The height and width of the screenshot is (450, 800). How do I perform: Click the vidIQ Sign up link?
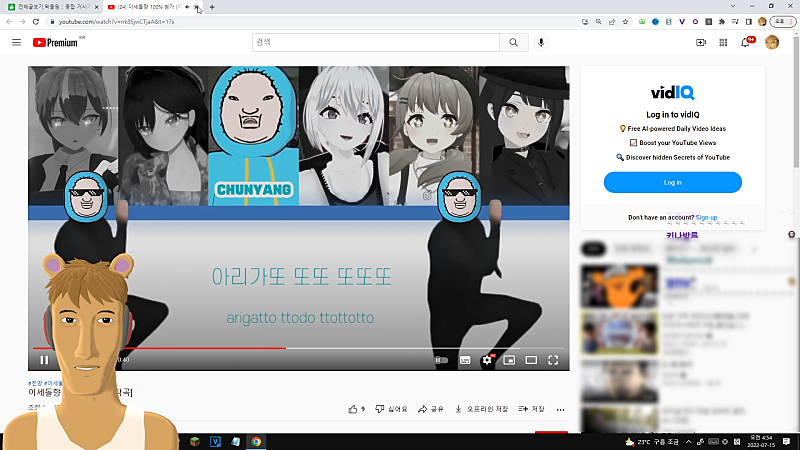706,217
